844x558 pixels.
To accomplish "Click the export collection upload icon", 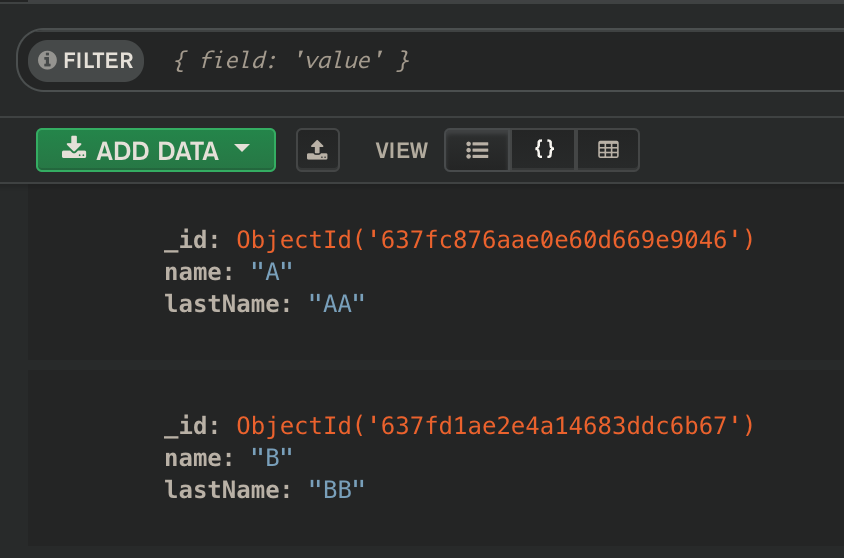I will (318, 150).
